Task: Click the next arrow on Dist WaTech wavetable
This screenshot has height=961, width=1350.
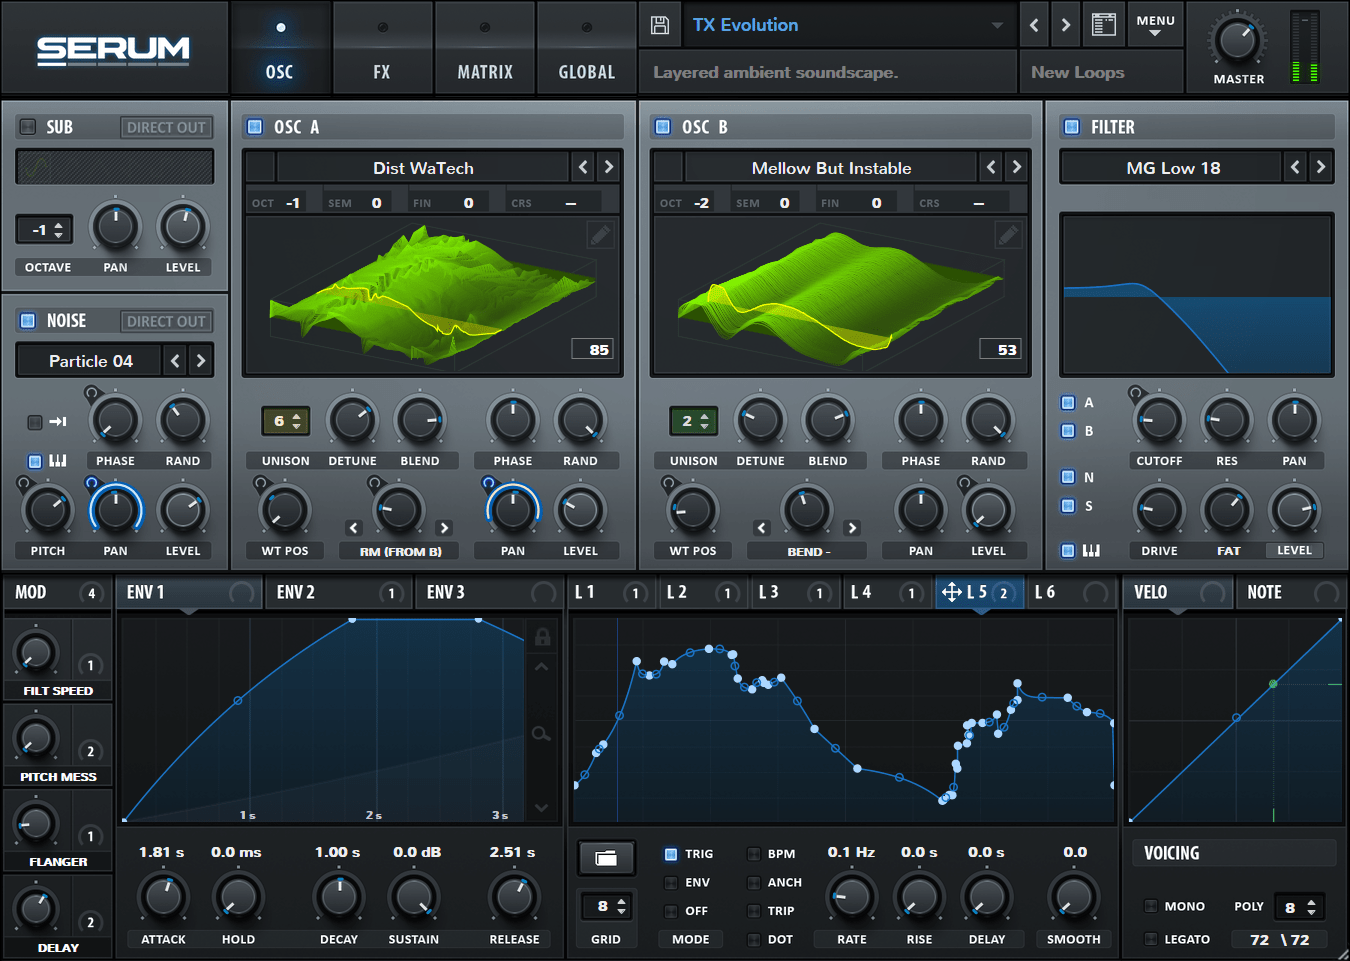Action: point(608,167)
